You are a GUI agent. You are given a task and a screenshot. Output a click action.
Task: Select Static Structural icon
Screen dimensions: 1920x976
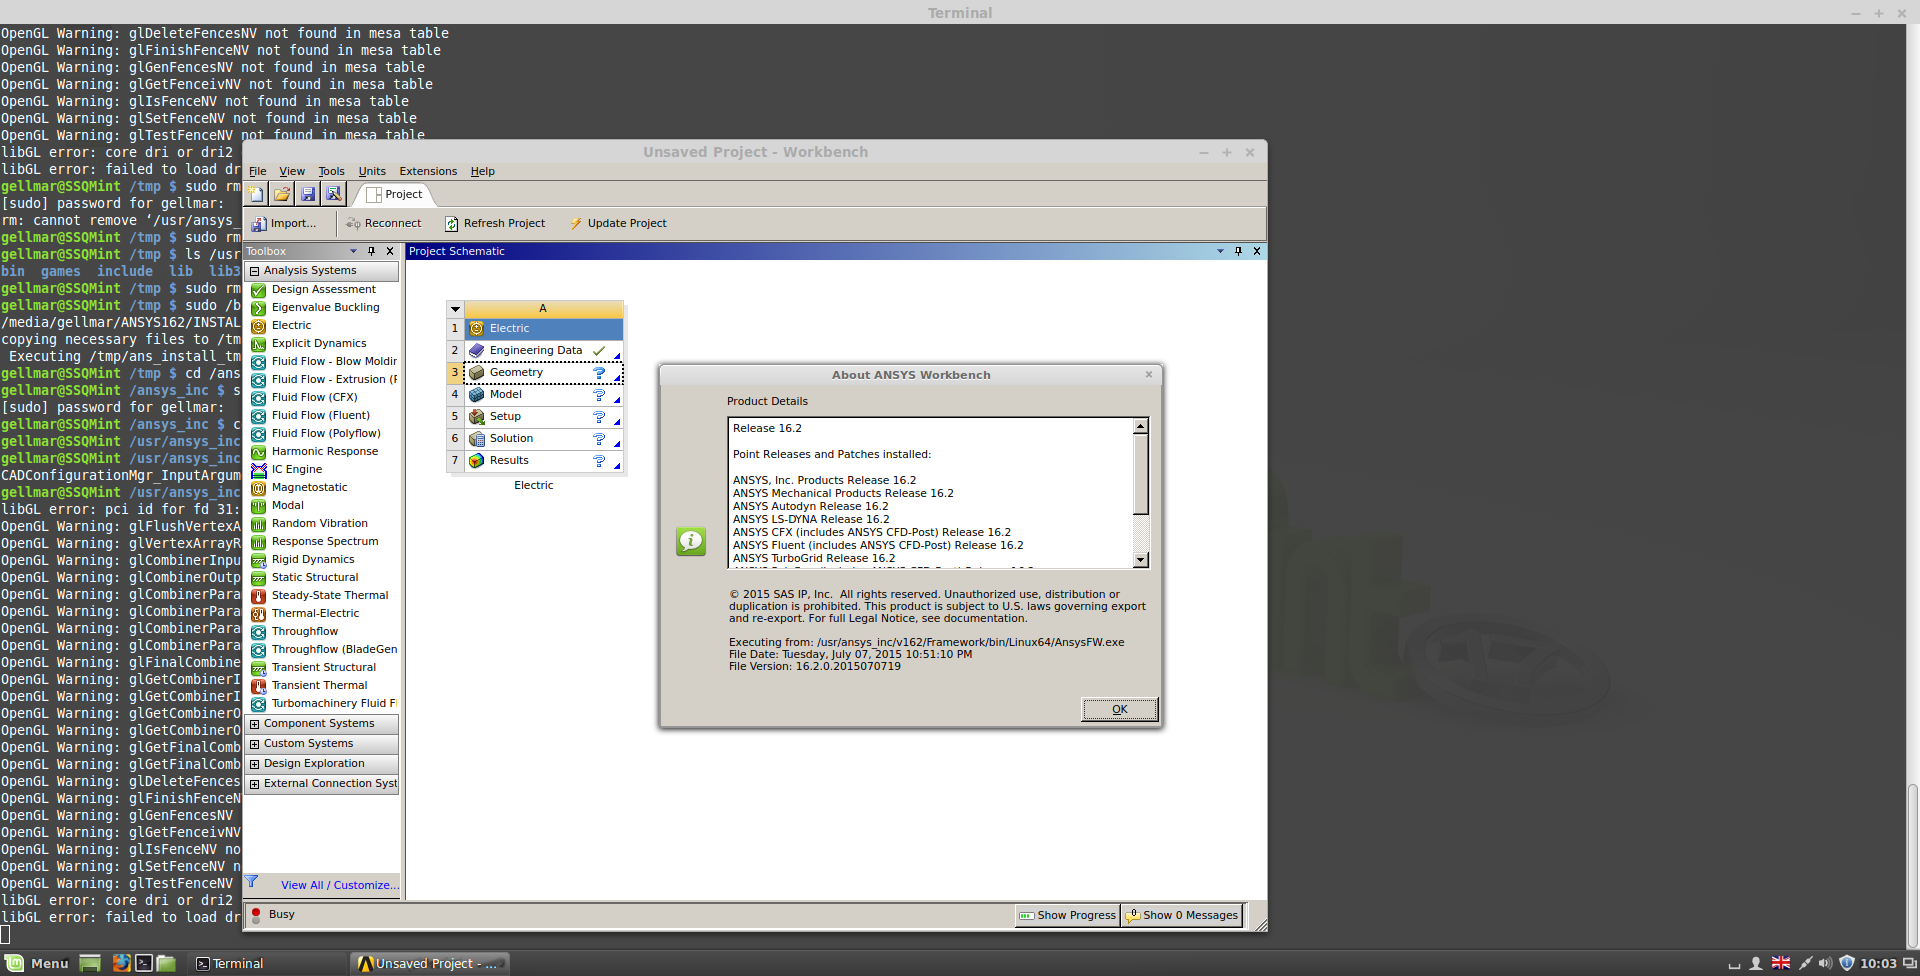click(258, 578)
